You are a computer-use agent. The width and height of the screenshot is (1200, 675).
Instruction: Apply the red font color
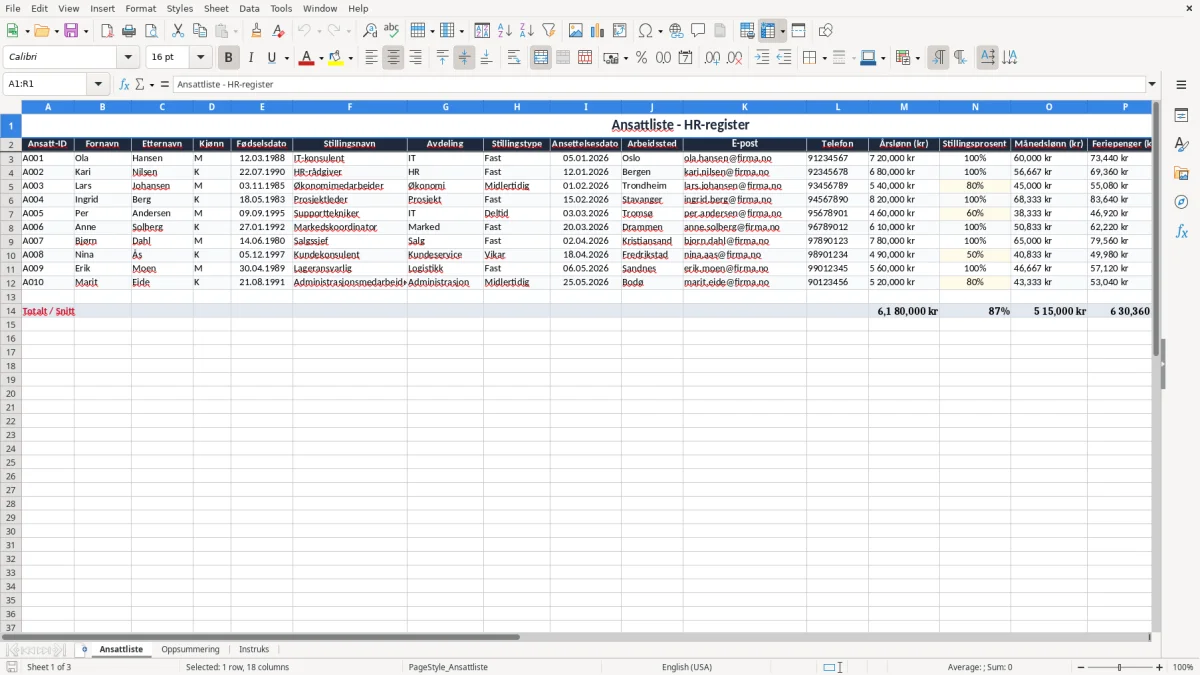[x=307, y=58]
